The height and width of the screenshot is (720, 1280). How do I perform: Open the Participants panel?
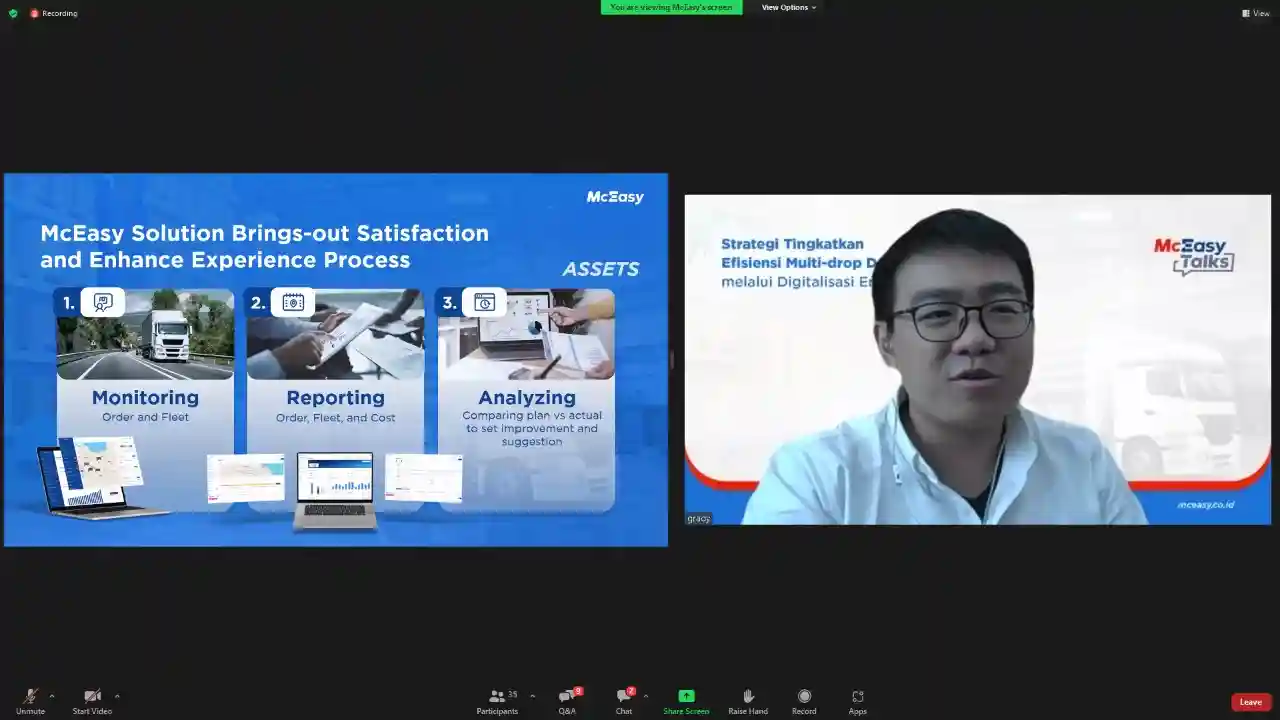[497, 701]
